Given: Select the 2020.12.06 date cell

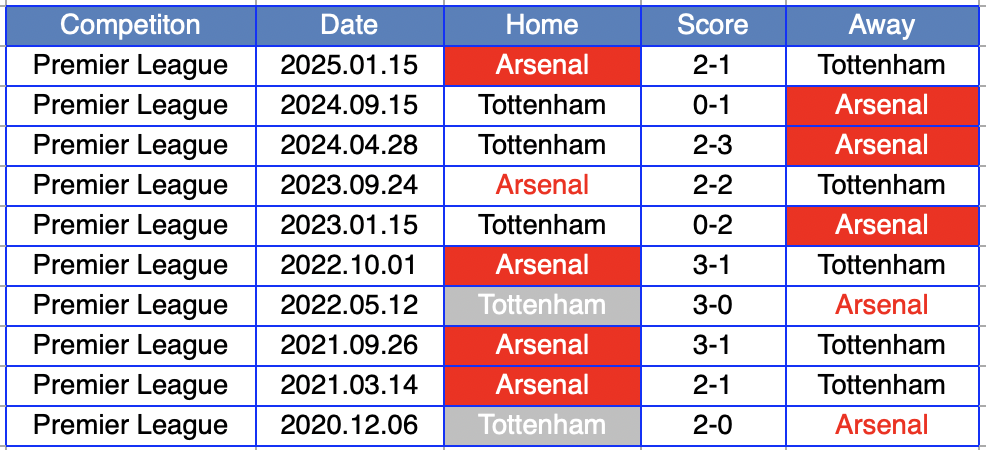Looking at the screenshot, I should (x=349, y=425).
